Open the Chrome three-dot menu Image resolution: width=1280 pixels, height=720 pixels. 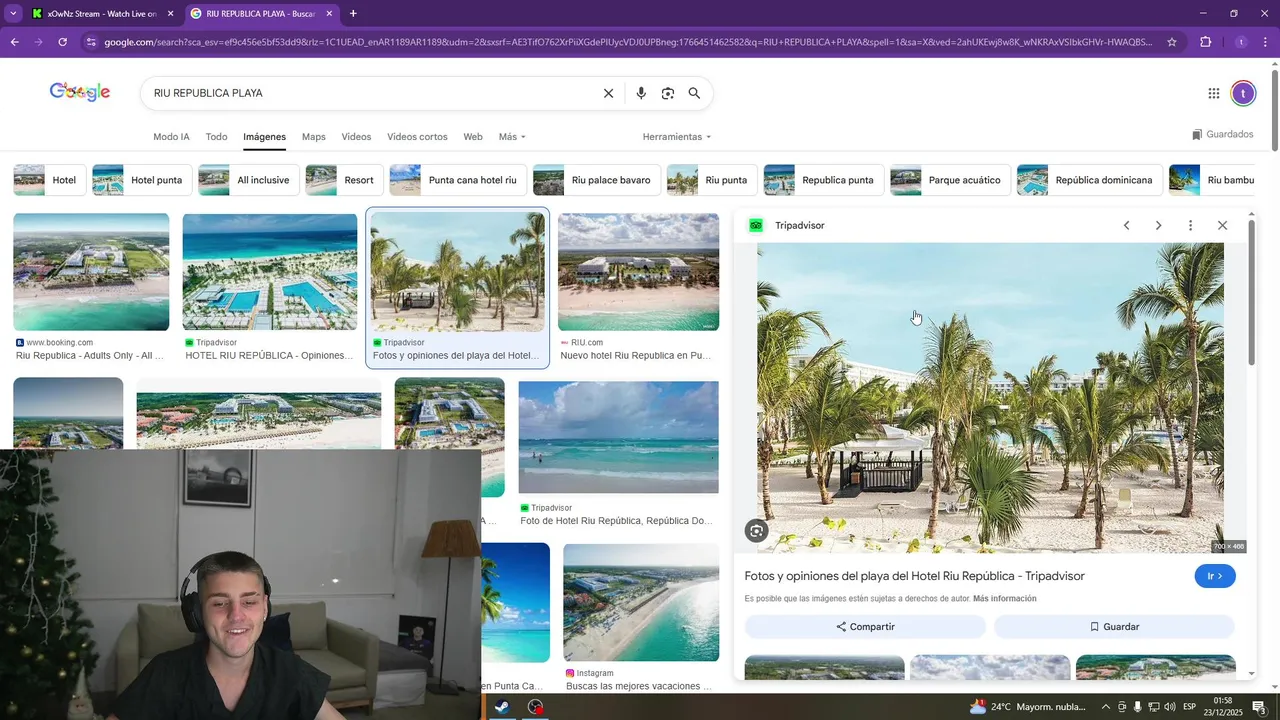coord(1266,42)
